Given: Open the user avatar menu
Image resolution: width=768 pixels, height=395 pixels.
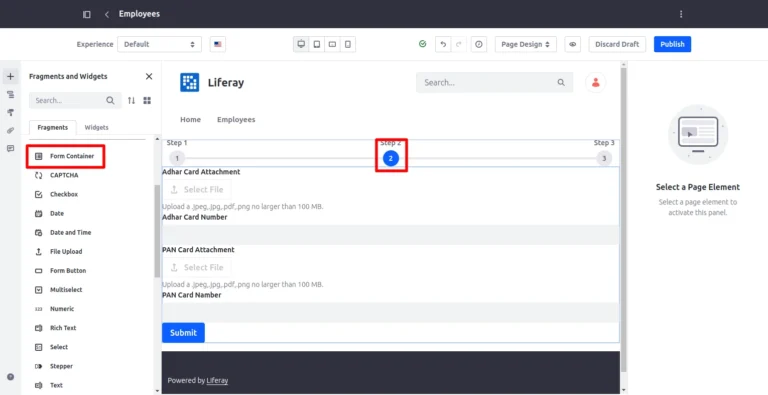Looking at the screenshot, I should 596,82.
